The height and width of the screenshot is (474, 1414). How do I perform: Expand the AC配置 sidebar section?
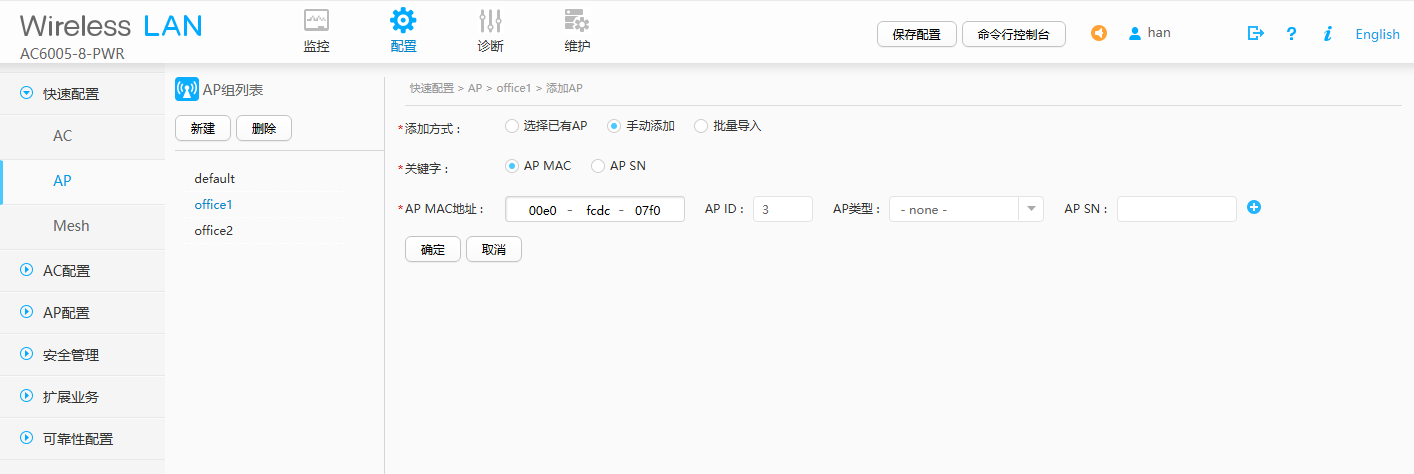tap(27, 270)
